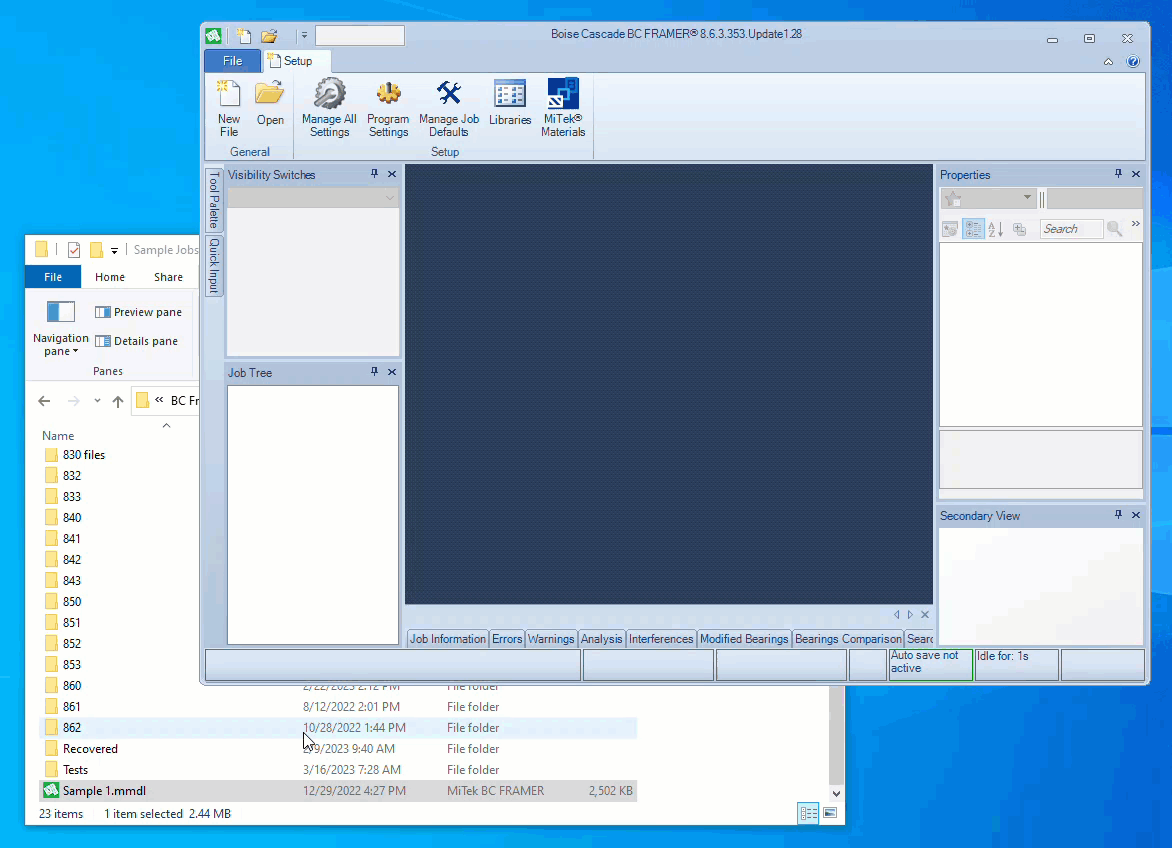The image size is (1172, 848).
Task: Open the Libraries tool
Action: (510, 103)
